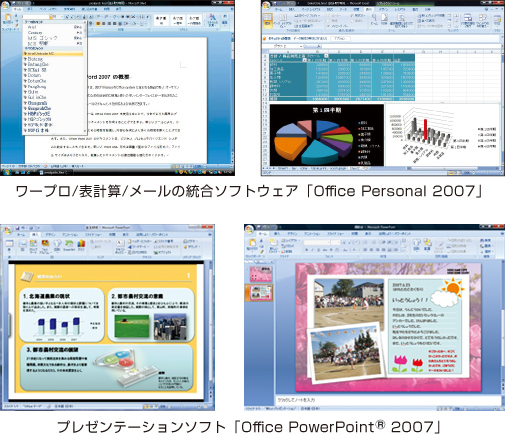Open the font size dropdown in Word's ribbon

pyautogui.click(x=63, y=16)
